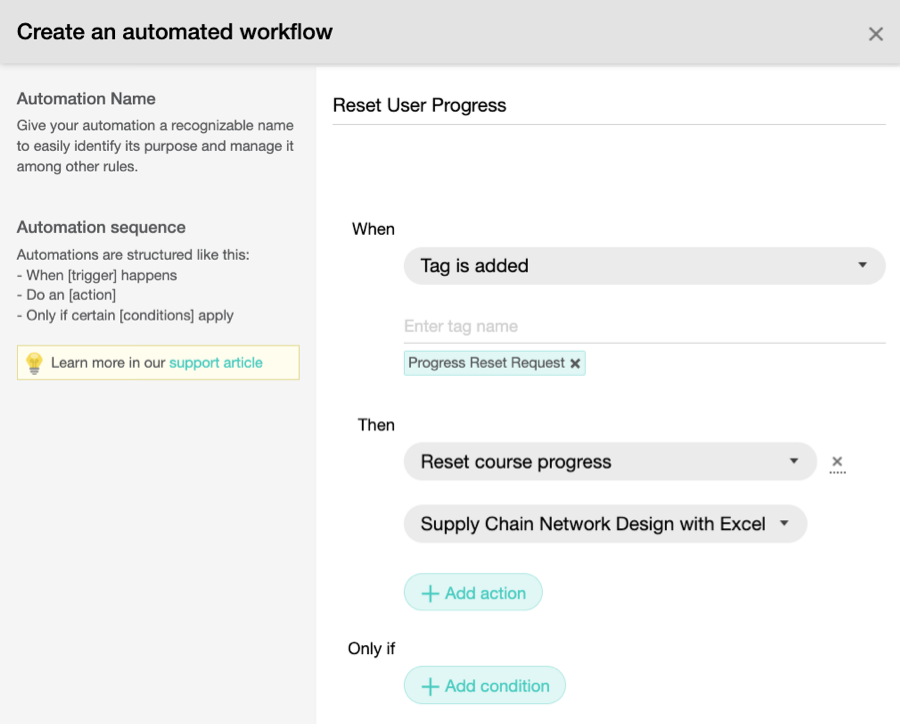Edit the Reset User Progress name field
The width and height of the screenshot is (900, 724).
tap(609, 106)
